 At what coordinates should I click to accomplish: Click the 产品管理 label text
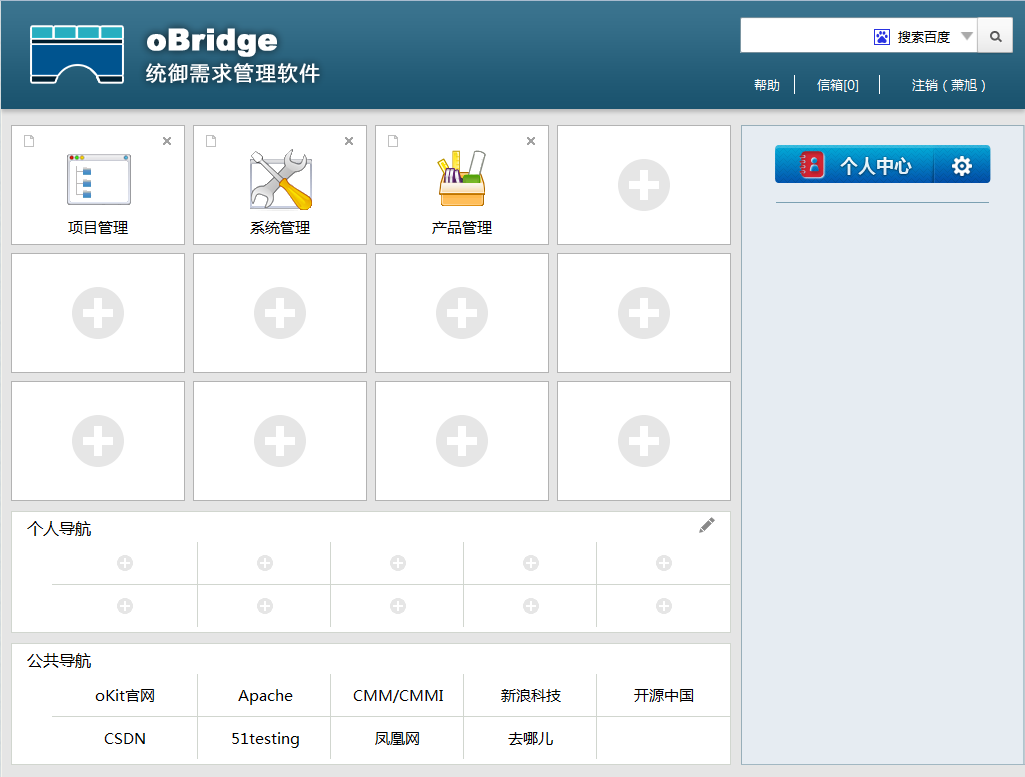coord(462,227)
